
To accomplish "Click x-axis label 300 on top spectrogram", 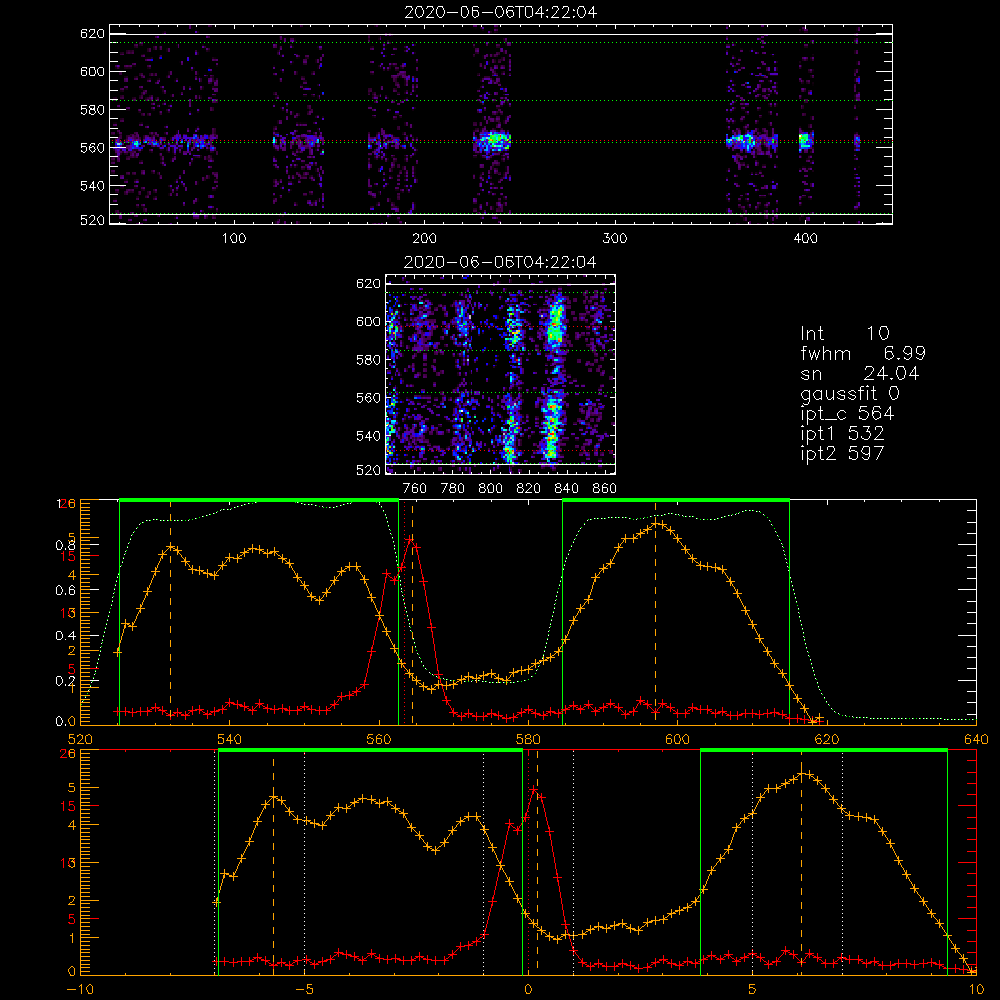I will [615, 239].
